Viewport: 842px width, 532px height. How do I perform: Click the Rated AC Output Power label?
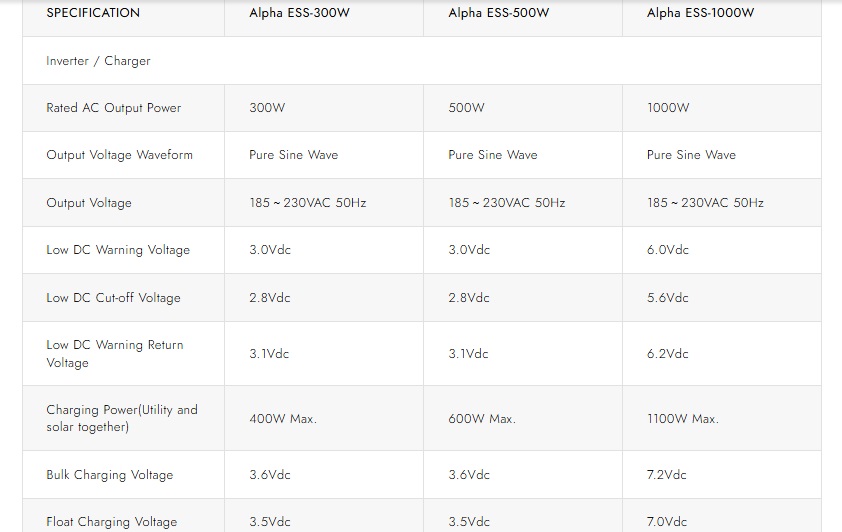pyautogui.click(x=114, y=108)
